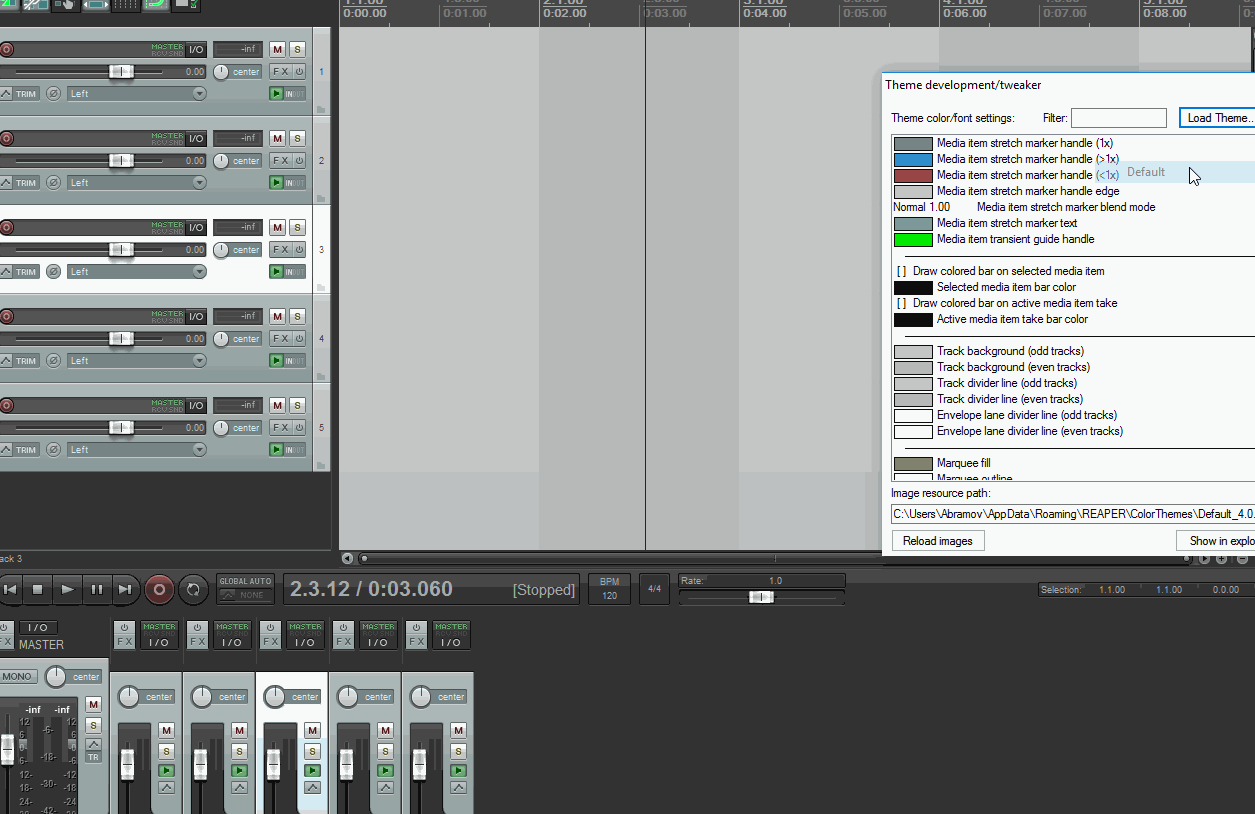
Task: Open the 4/4 time signature box
Action: tap(654, 589)
